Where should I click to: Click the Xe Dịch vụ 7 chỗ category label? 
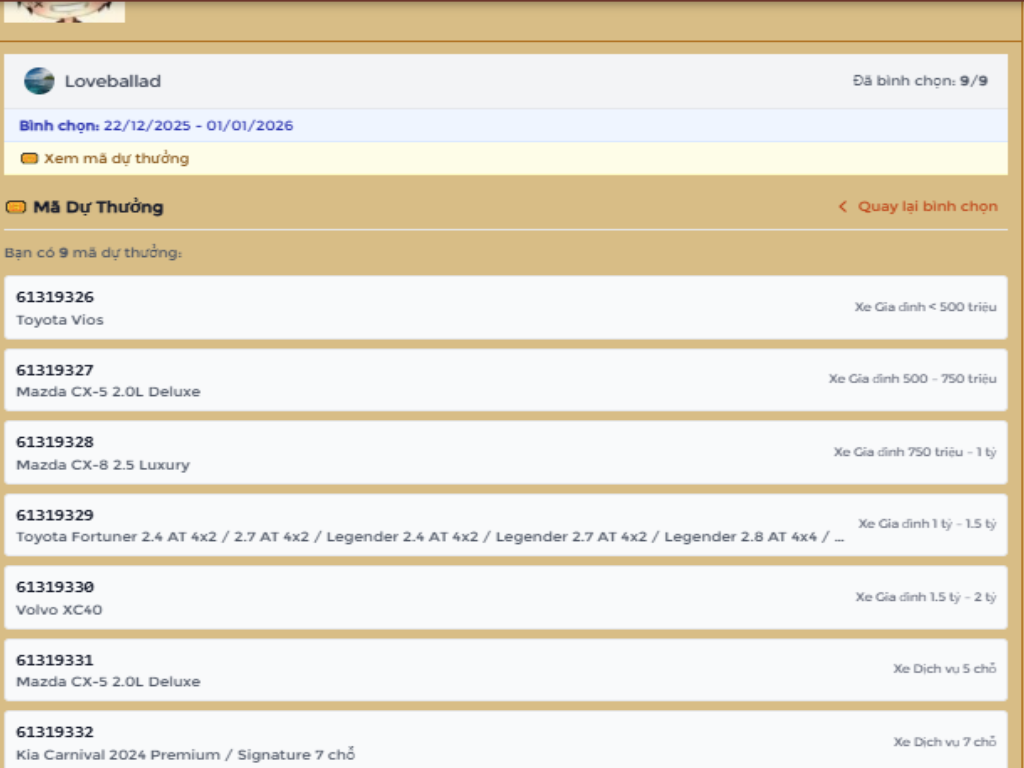(944, 742)
